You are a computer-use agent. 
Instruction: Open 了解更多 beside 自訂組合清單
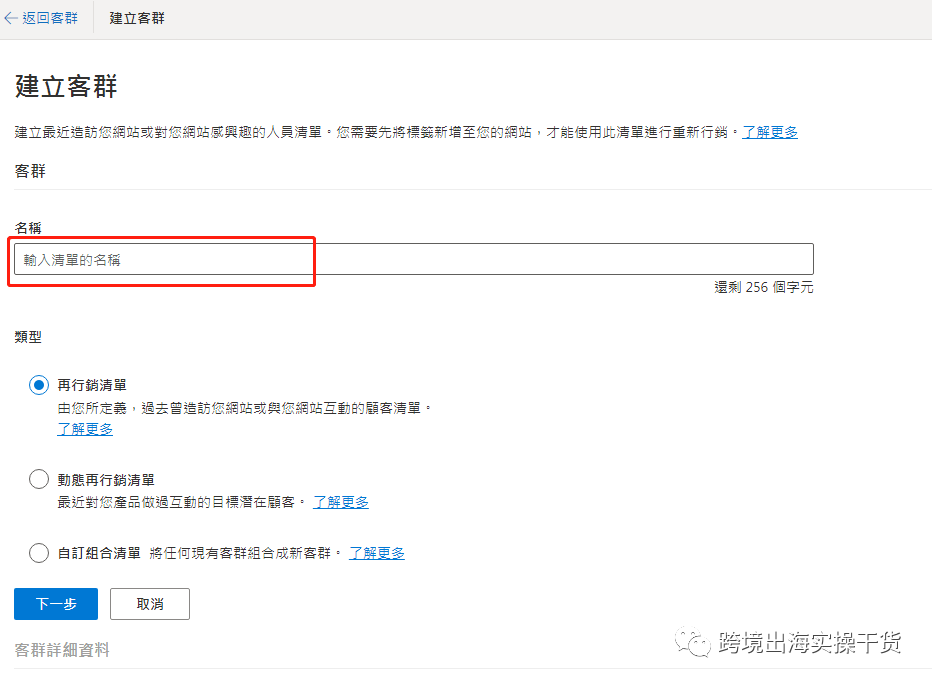point(377,553)
